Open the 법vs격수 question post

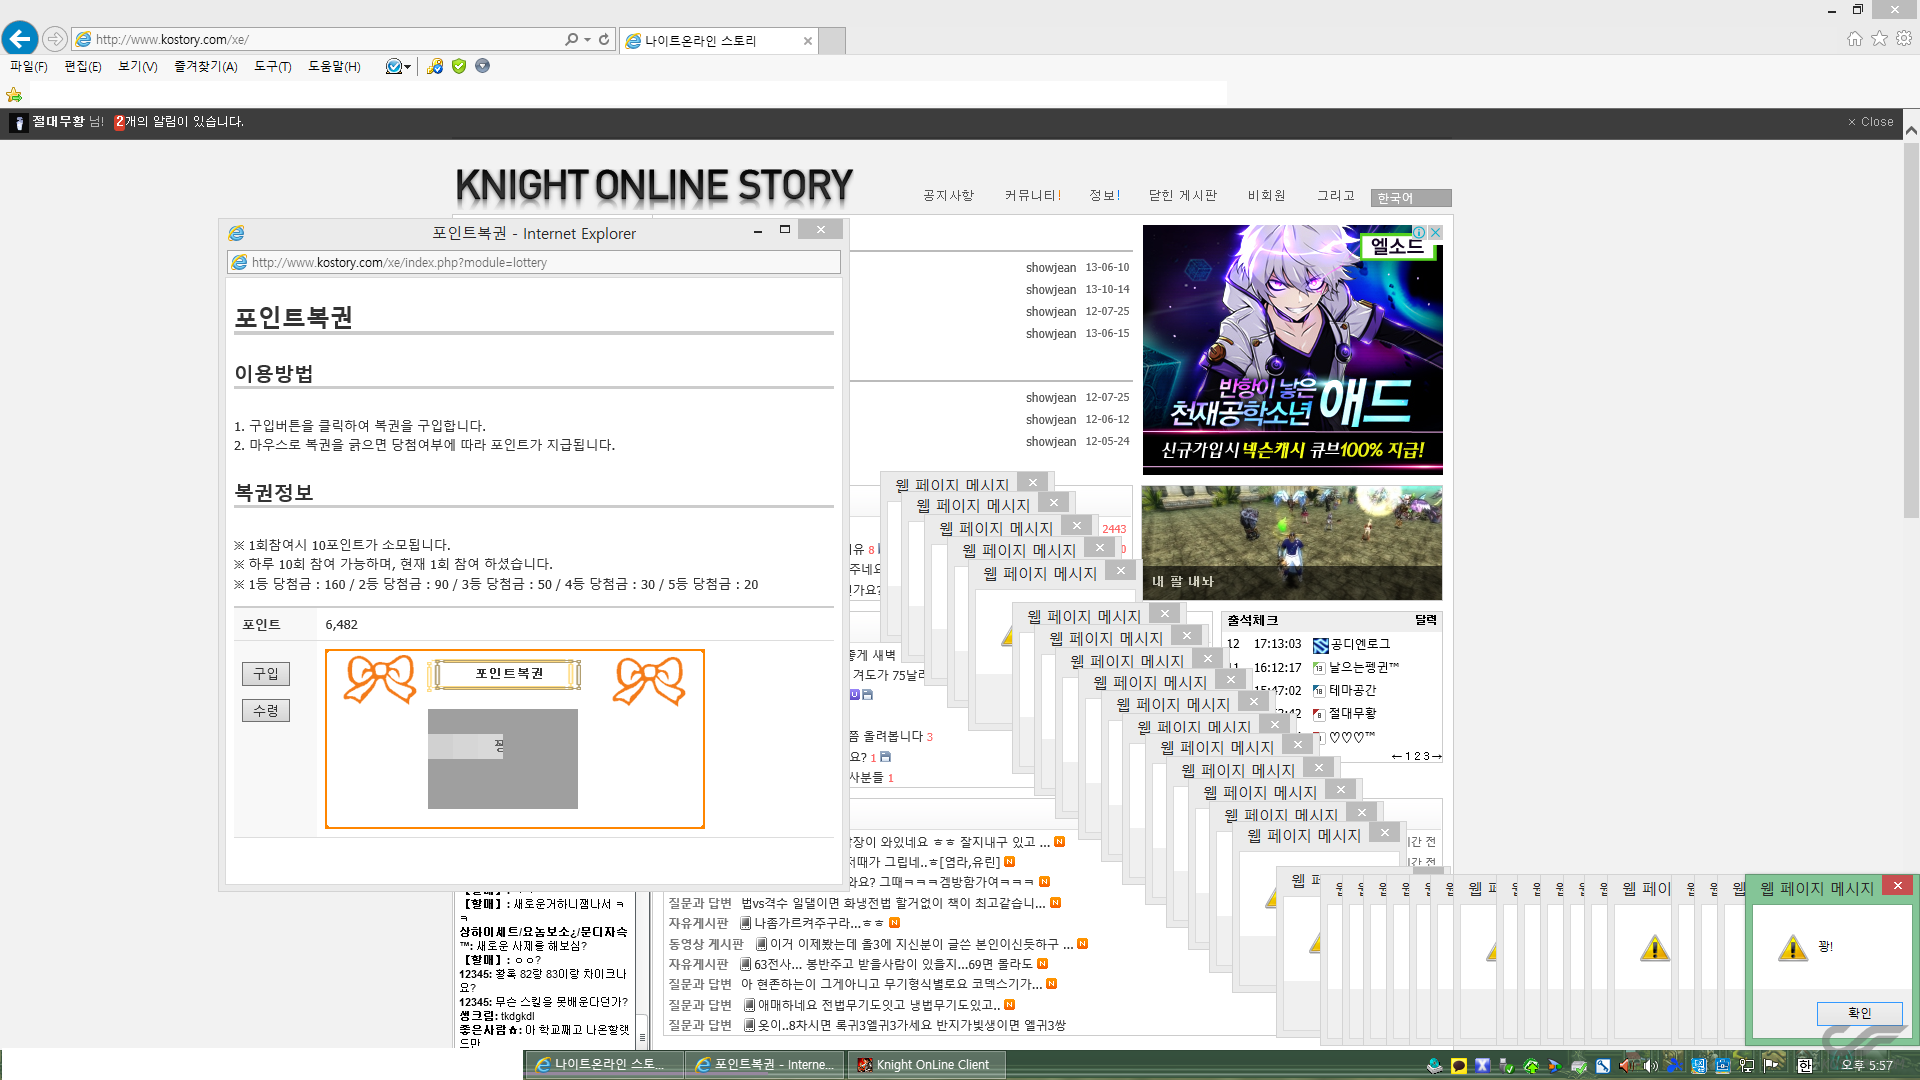point(893,903)
